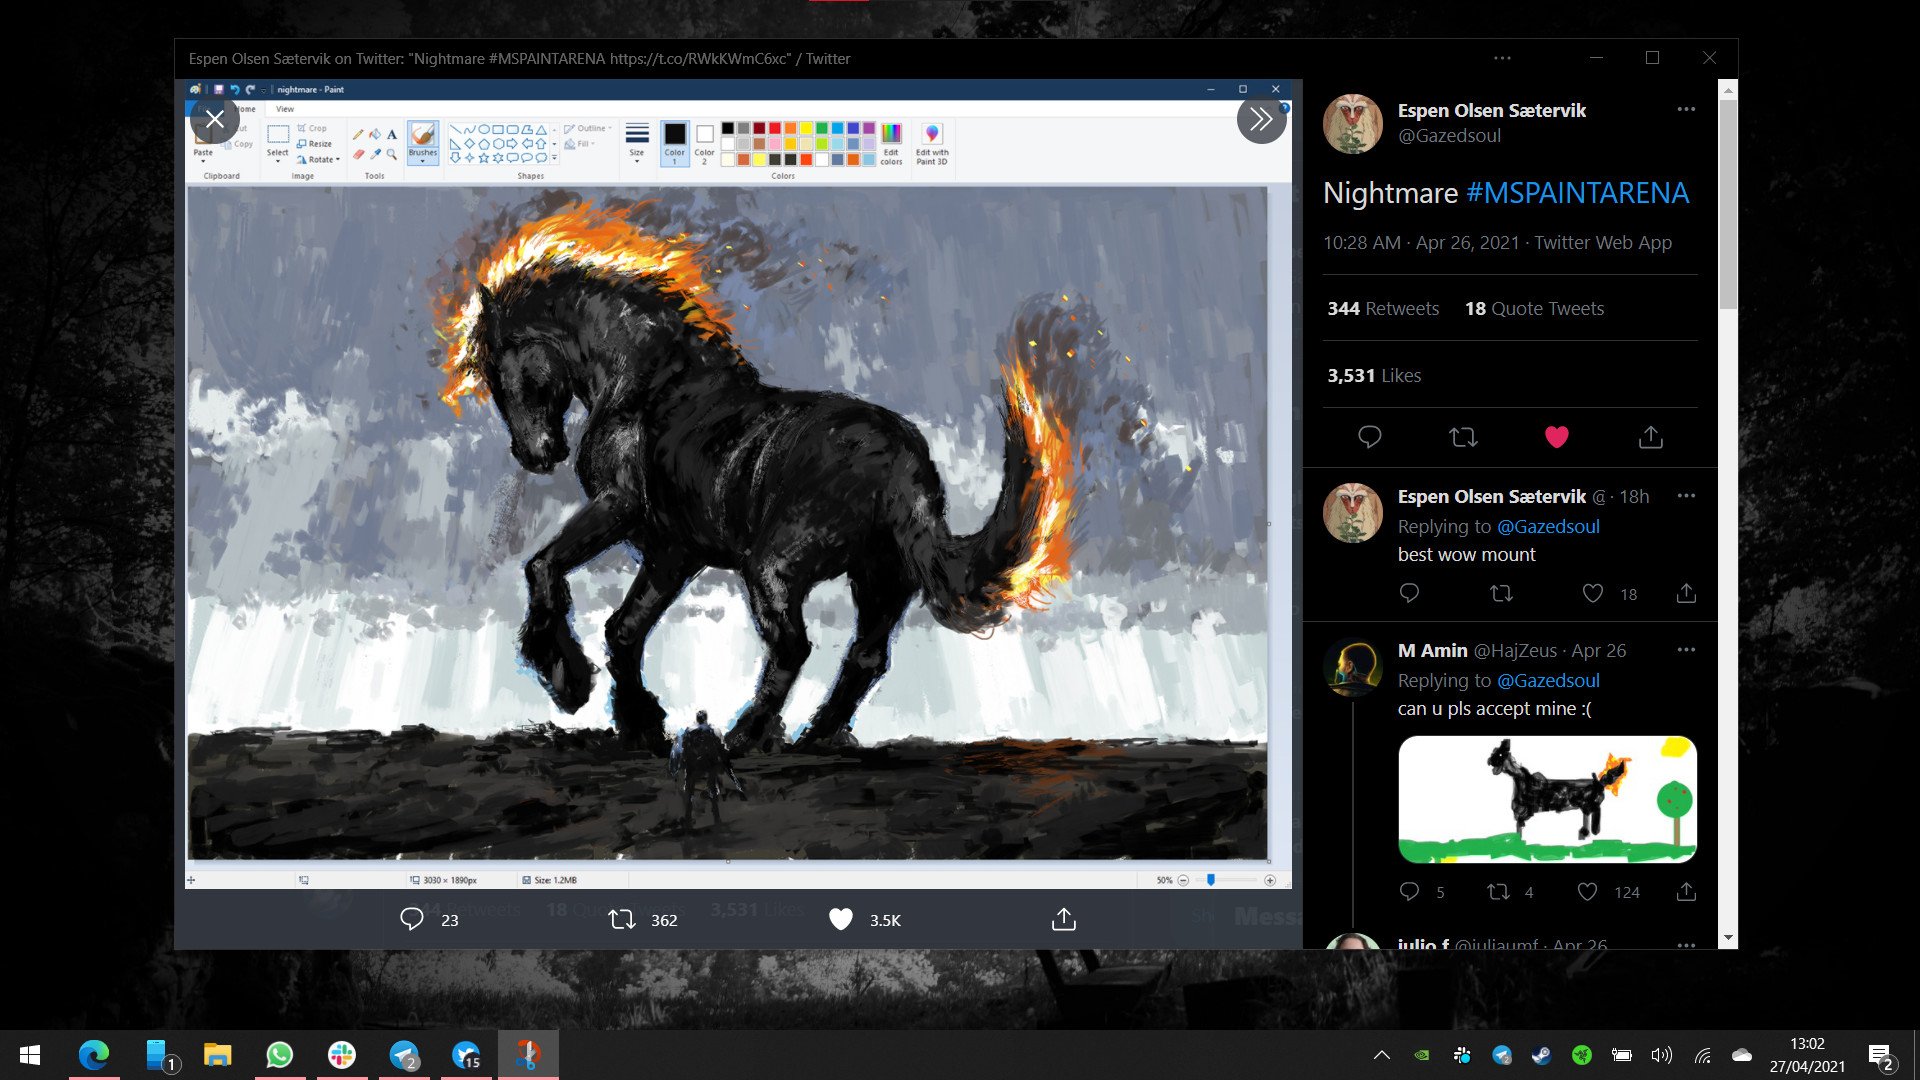This screenshot has height=1080, width=1920.
Task: Select the Eraser tool
Action: (x=358, y=153)
